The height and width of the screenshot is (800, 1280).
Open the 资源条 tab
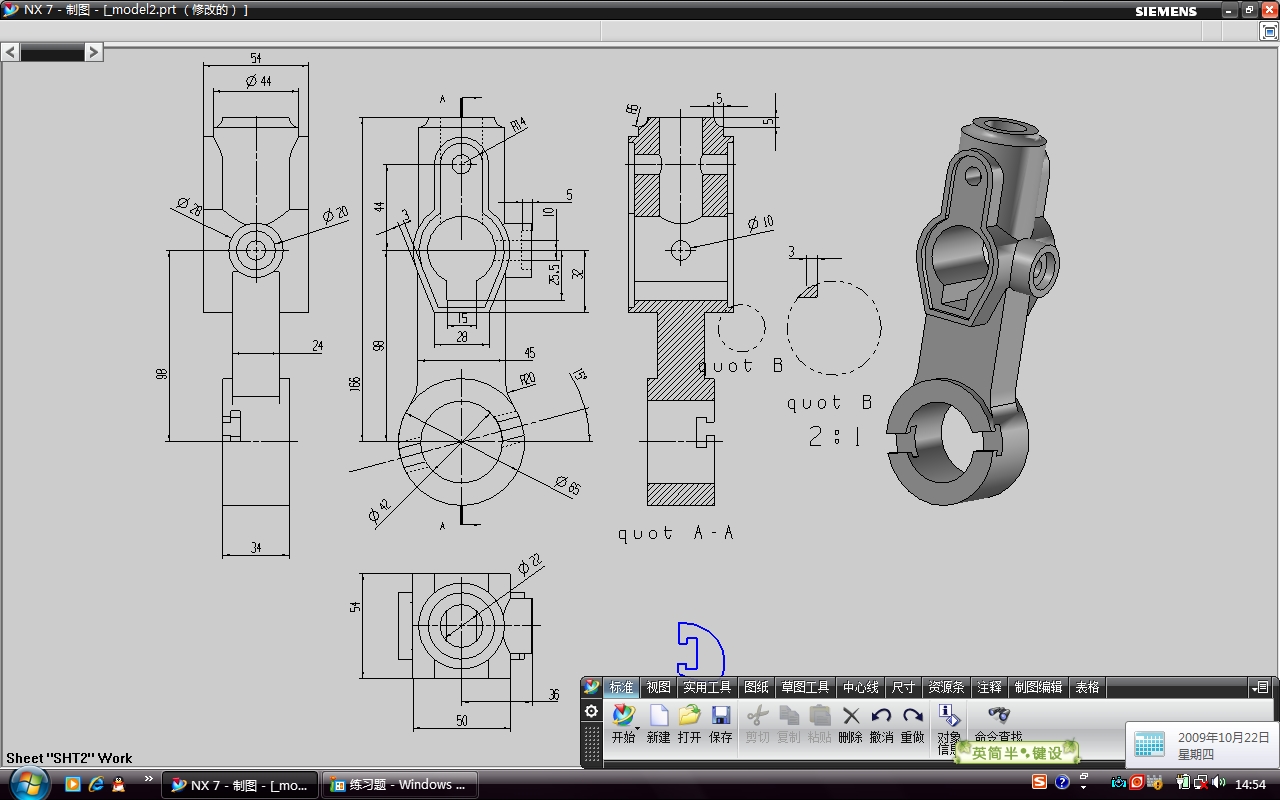(946, 687)
